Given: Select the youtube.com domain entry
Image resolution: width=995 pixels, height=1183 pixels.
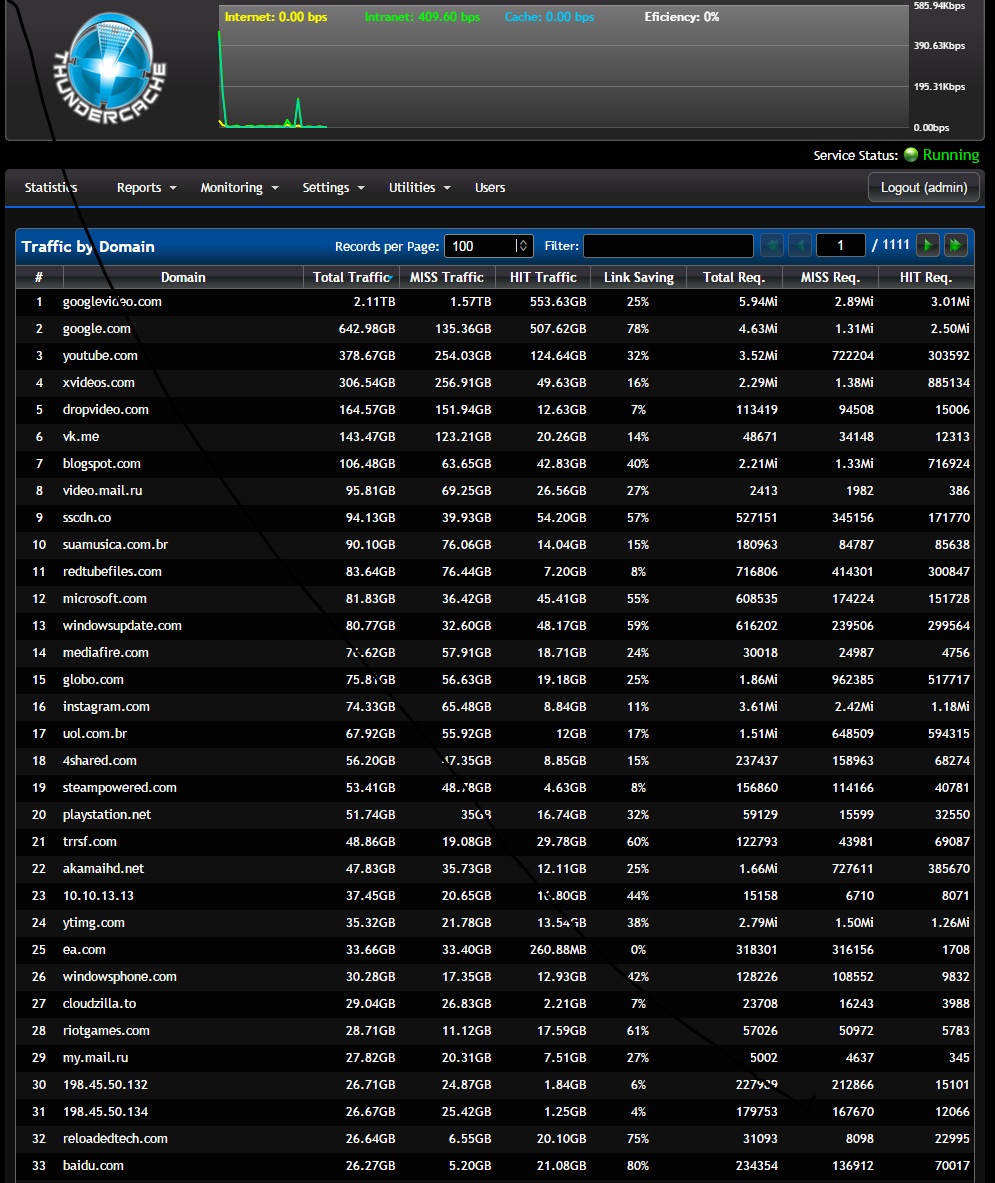Looking at the screenshot, I should click(100, 356).
